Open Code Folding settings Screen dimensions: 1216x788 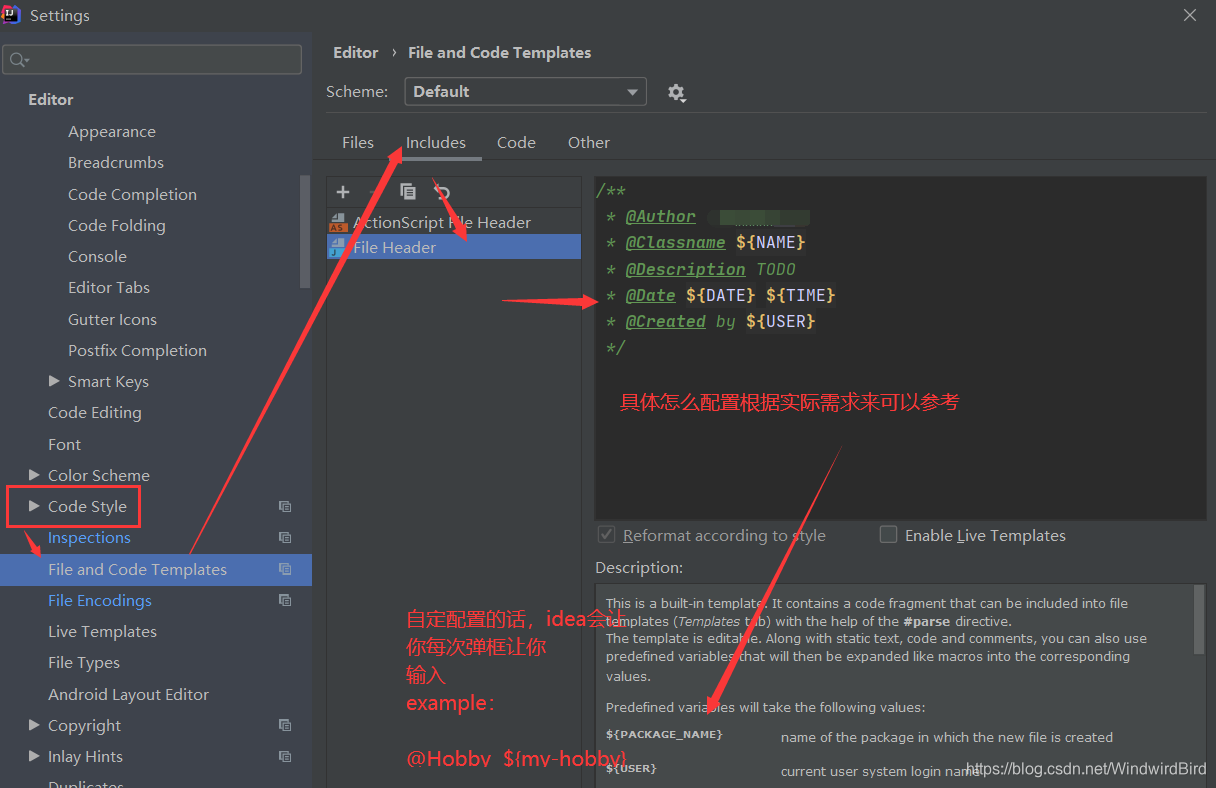tap(117, 226)
